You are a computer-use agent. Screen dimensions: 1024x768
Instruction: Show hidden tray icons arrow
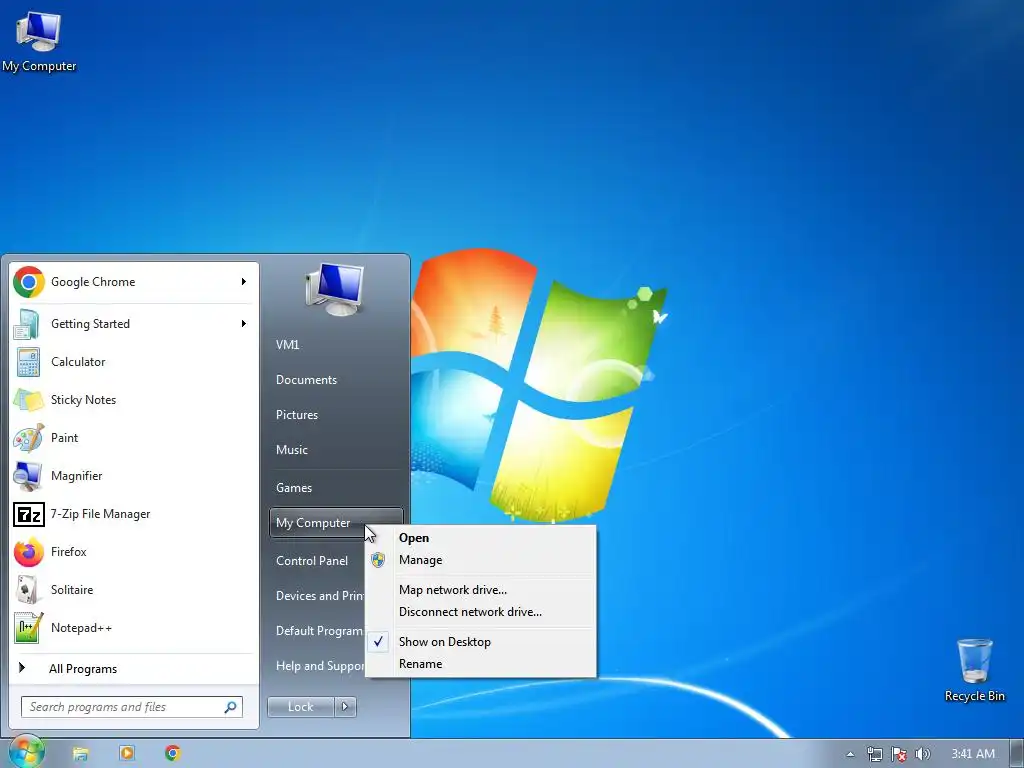point(850,754)
